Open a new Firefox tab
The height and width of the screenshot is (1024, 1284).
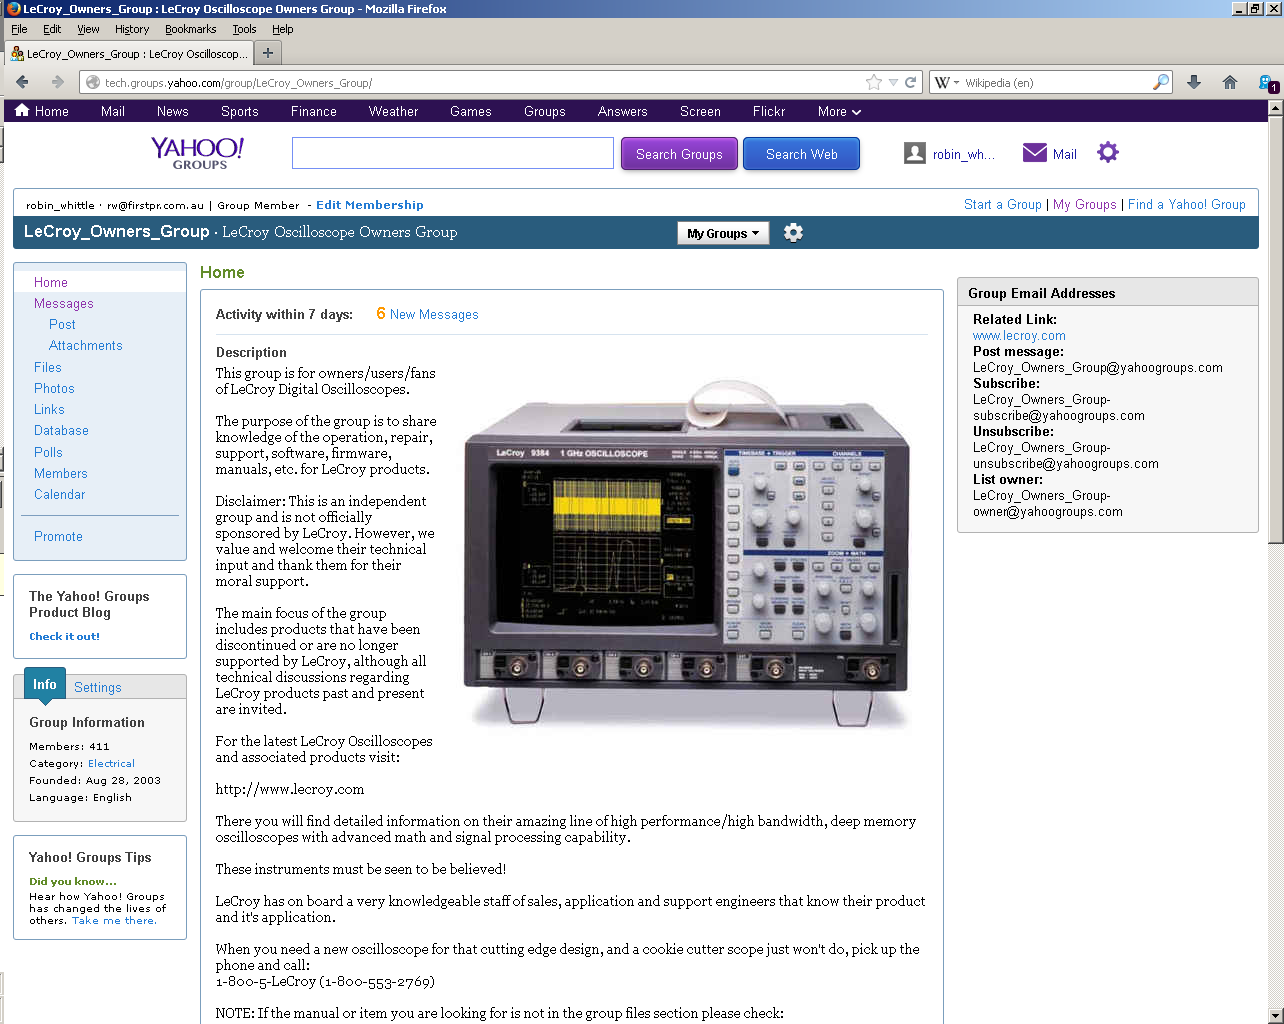(267, 53)
